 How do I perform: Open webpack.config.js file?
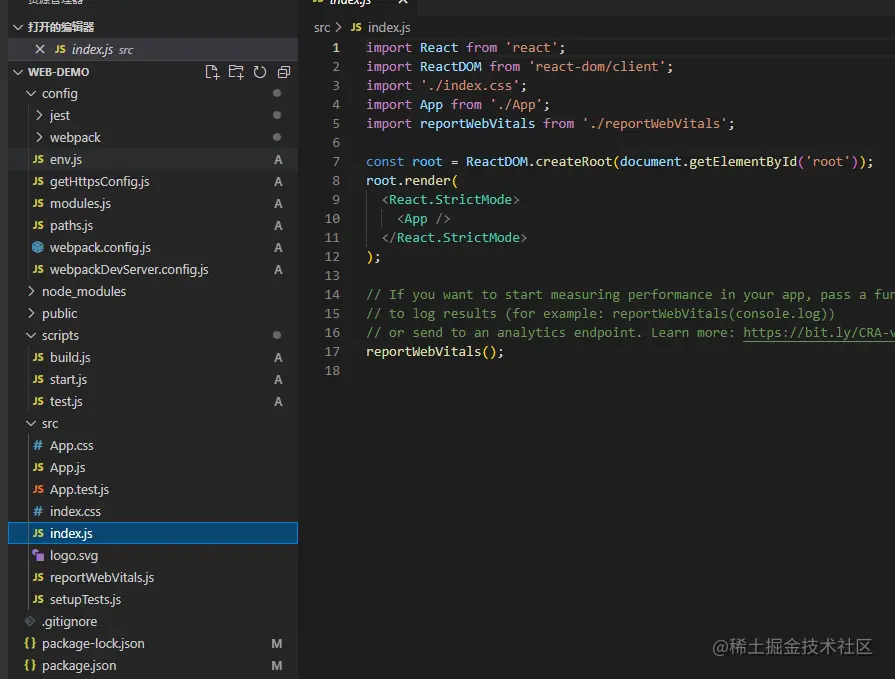click(153, 248)
